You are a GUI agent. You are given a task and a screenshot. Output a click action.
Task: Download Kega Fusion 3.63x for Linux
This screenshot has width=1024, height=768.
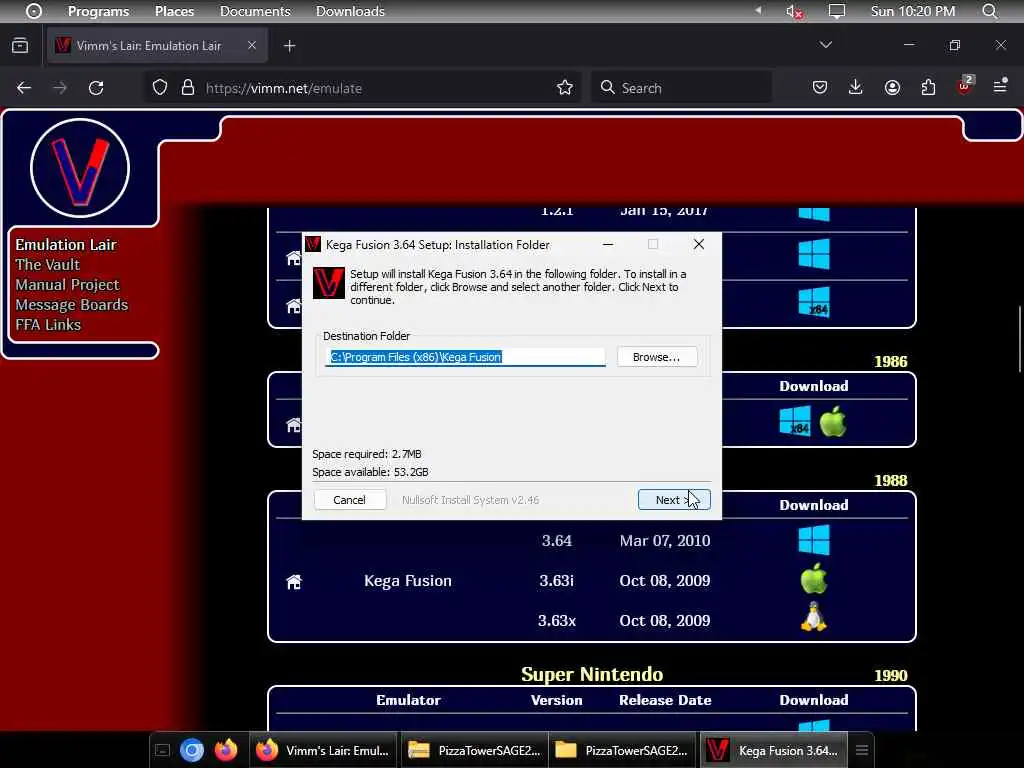pos(814,617)
